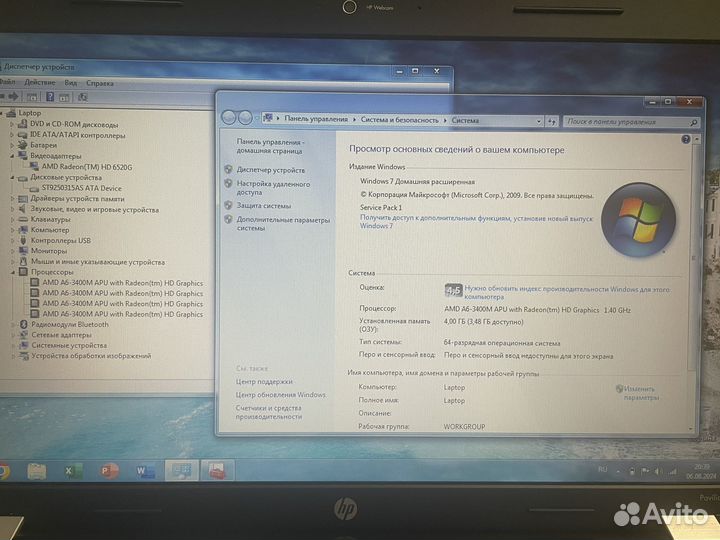Expand the Драйверы устройств памяти node
The height and width of the screenshot is (540, 720).
[12, 199]
